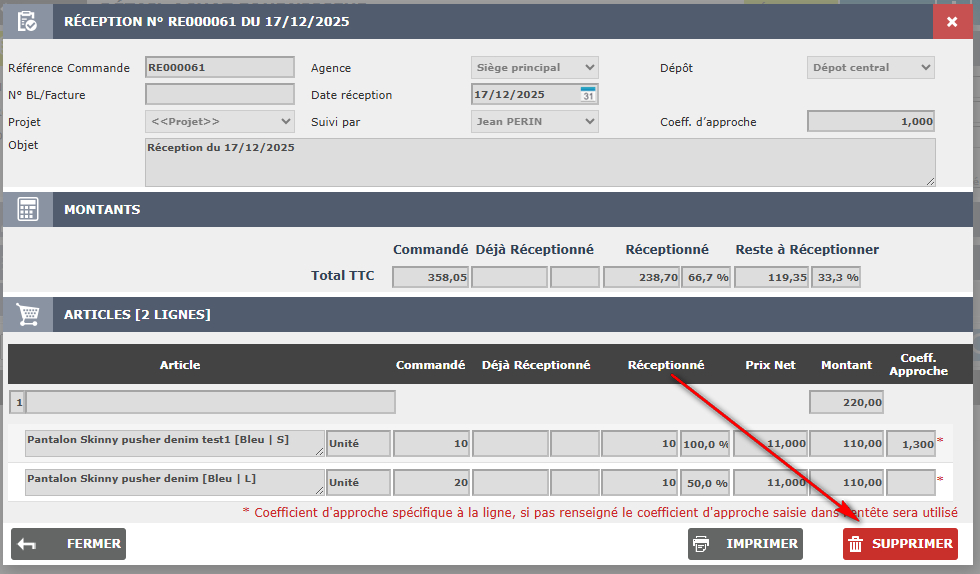980x574 pixels.
Task: Open the Agence dropdown showing Siège principal
Action: click(x=534, y=68)
